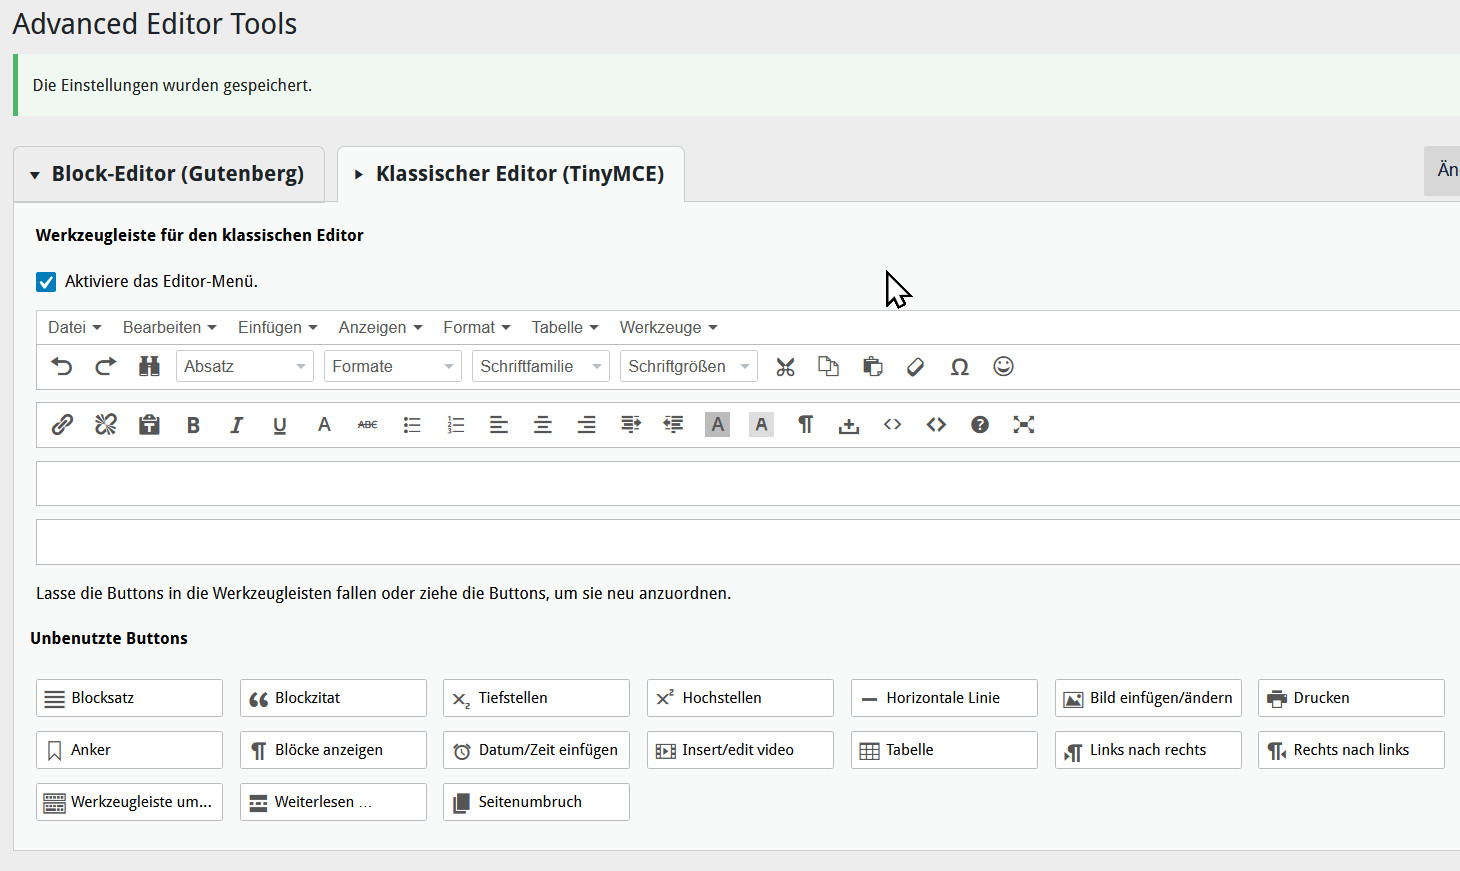Select the unused Tiefstellen button

536,698
